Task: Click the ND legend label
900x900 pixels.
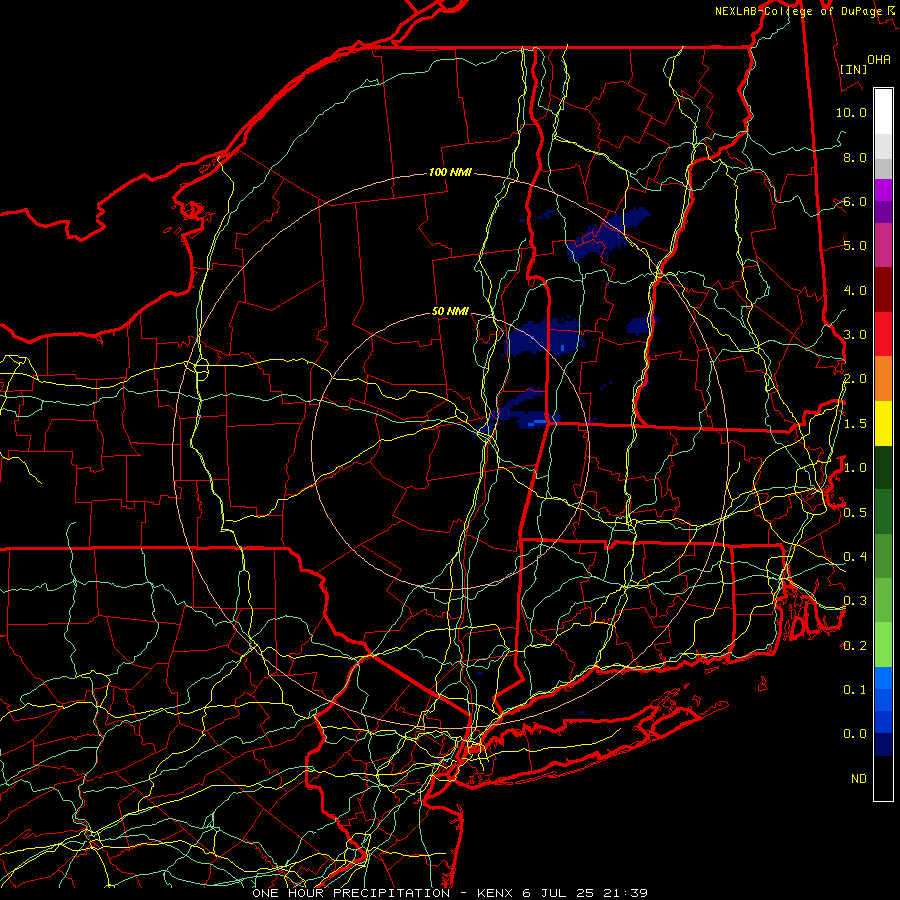Action: (859, 778)
